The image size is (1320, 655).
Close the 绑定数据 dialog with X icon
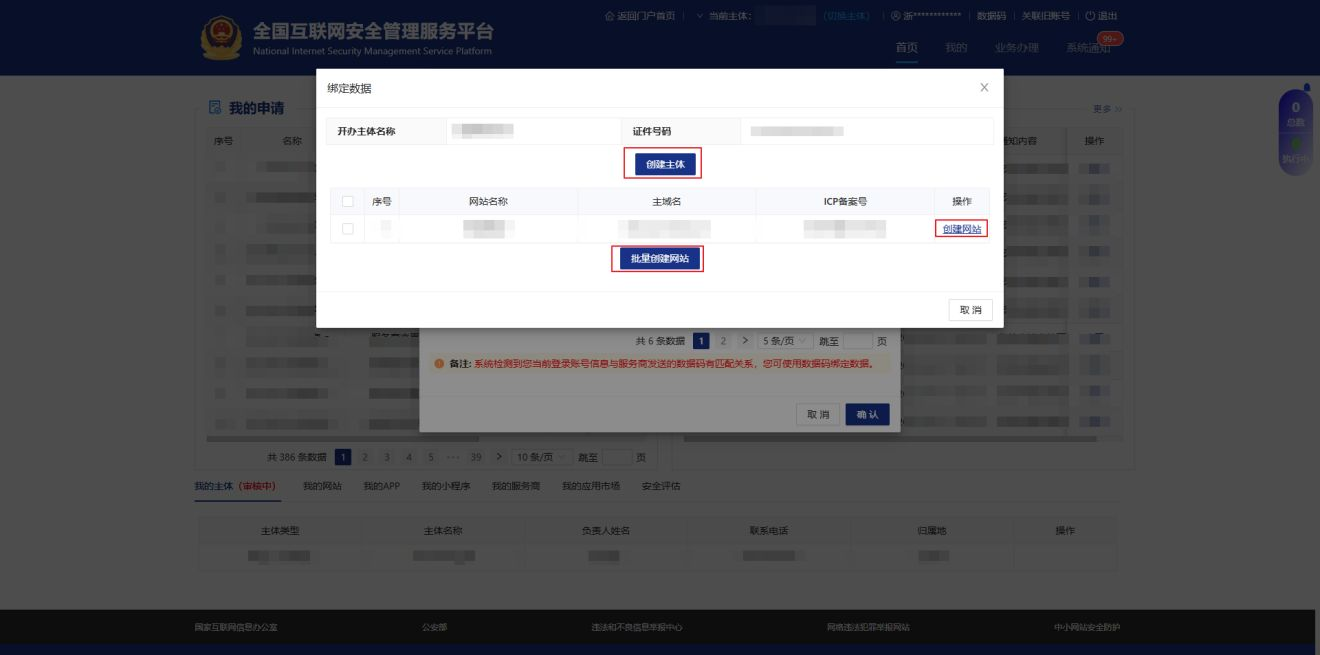(x=984, y=88)
